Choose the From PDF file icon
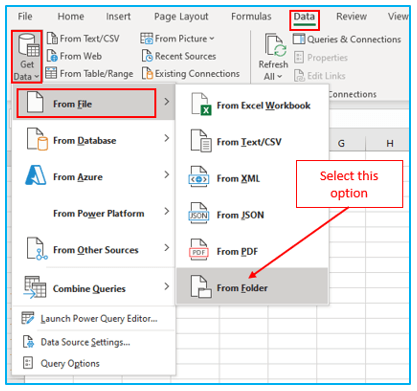This screenshot has height=391, width=417. (x=199, y=250)
